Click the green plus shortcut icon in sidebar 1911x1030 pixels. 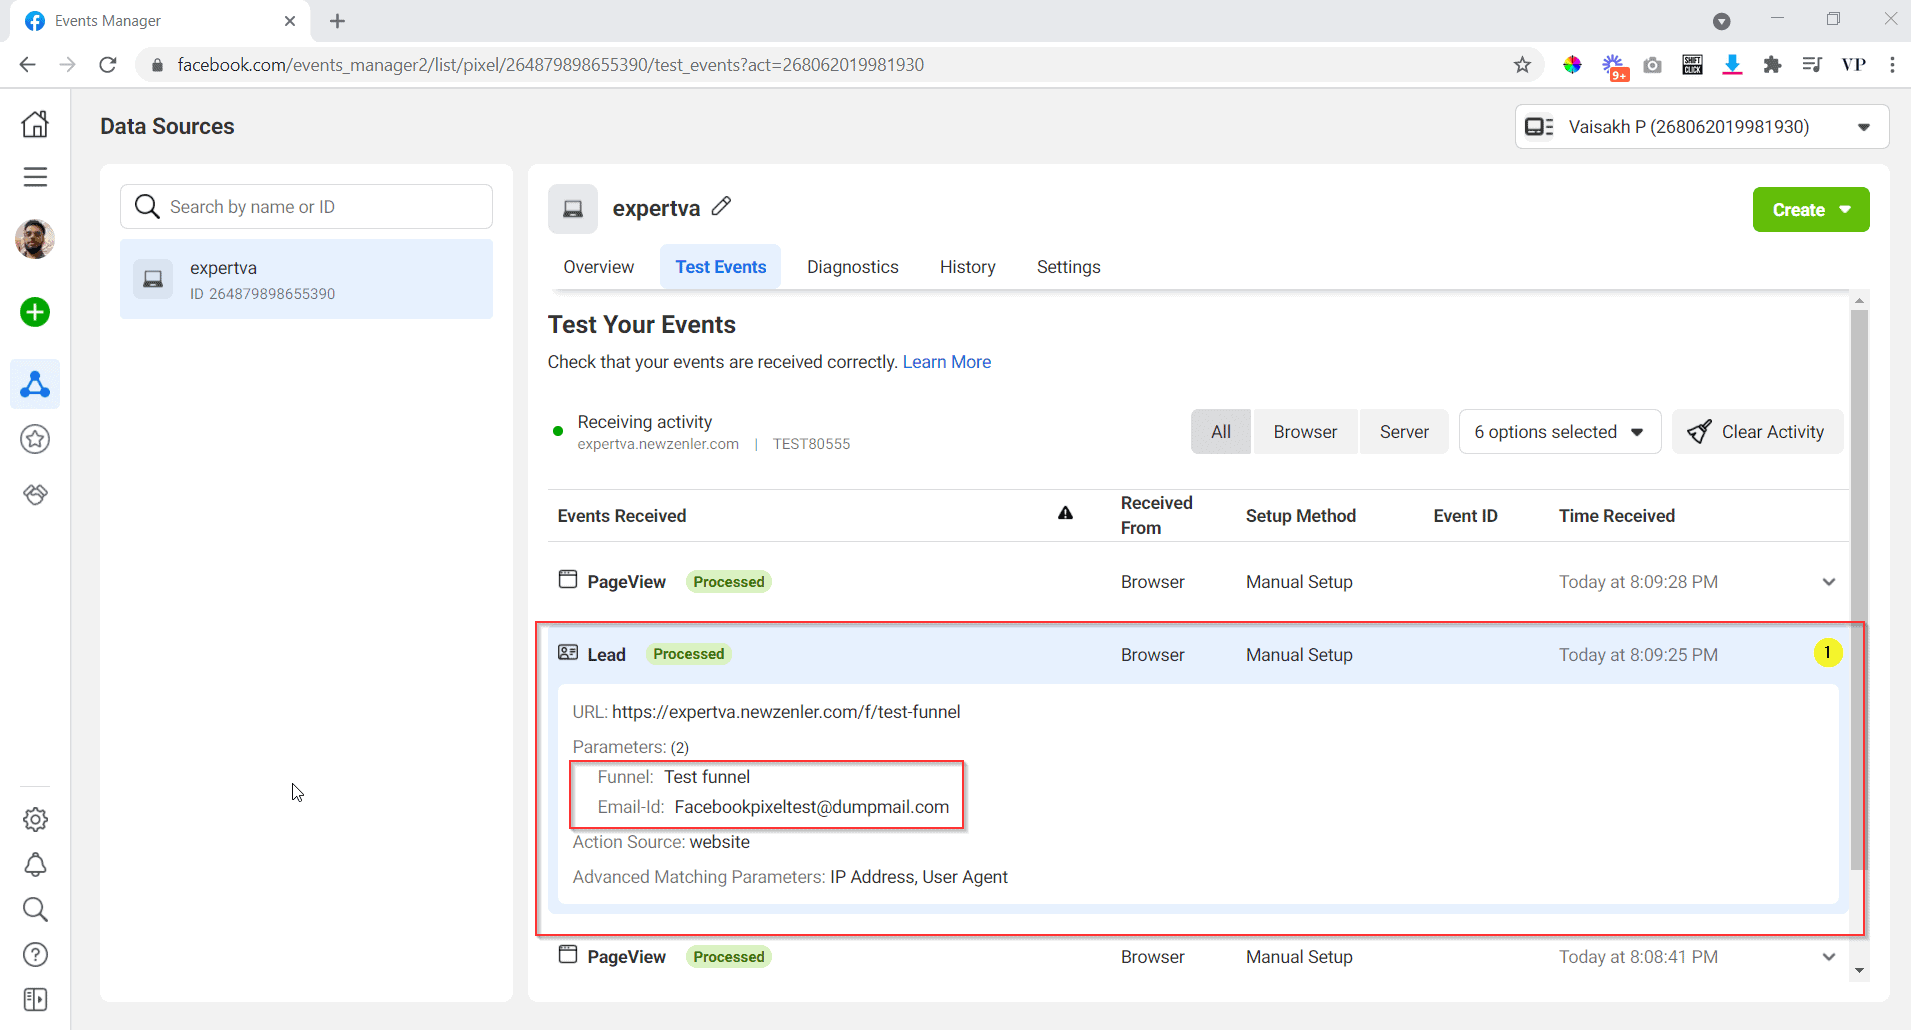pyautogui.click(x=35, y=312)
